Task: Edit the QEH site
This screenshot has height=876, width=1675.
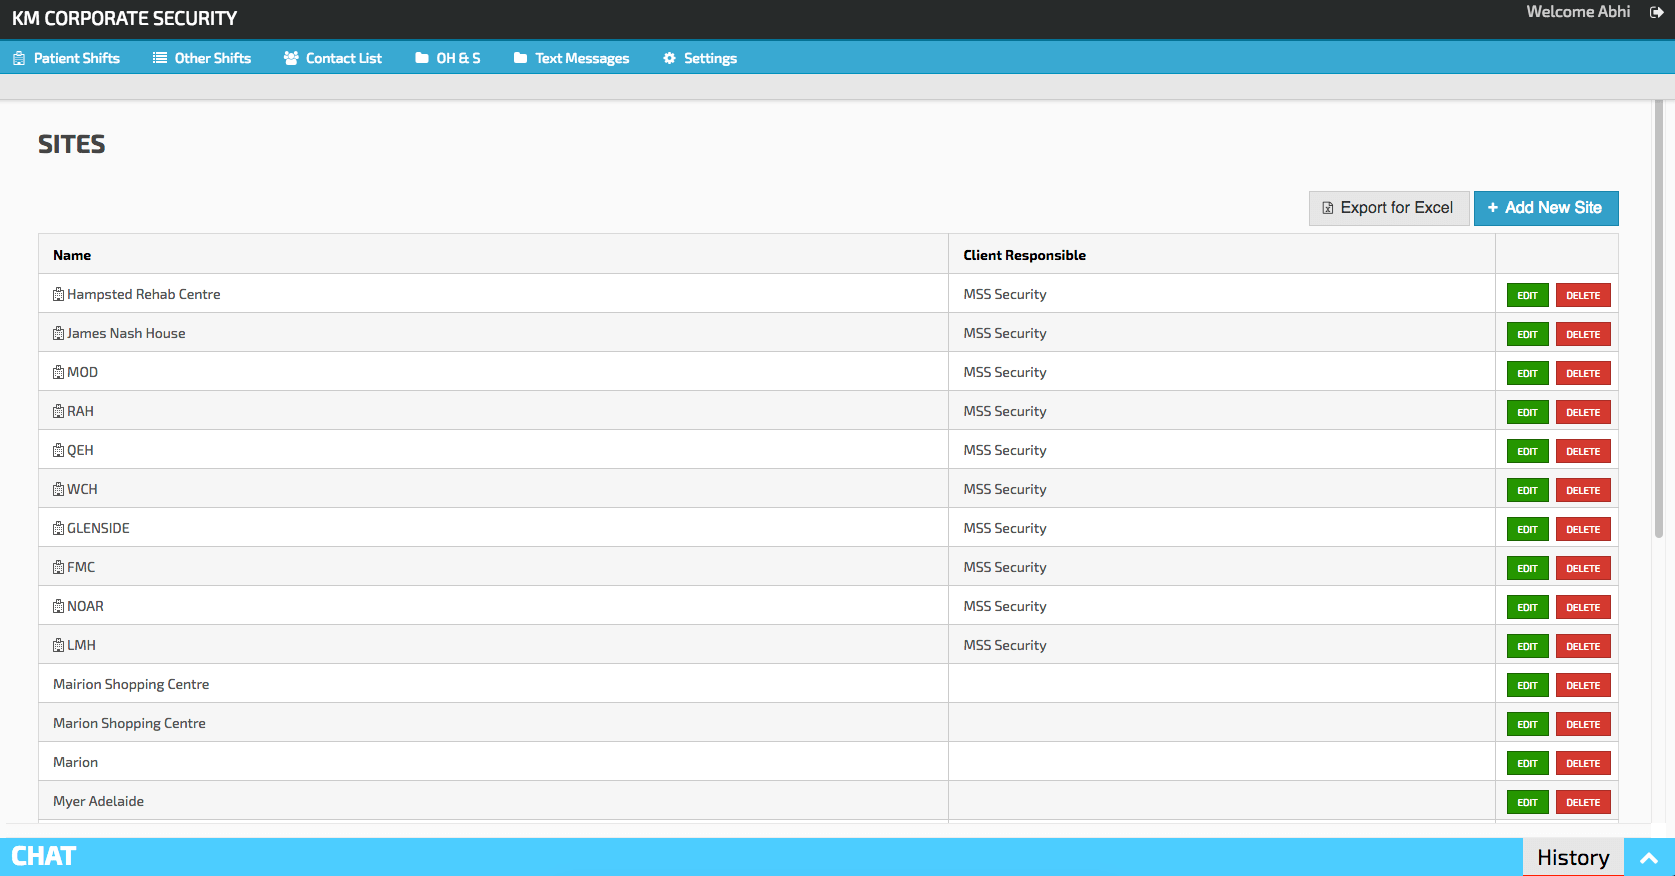Action: pyautogui.click(x=1528, y=451)
